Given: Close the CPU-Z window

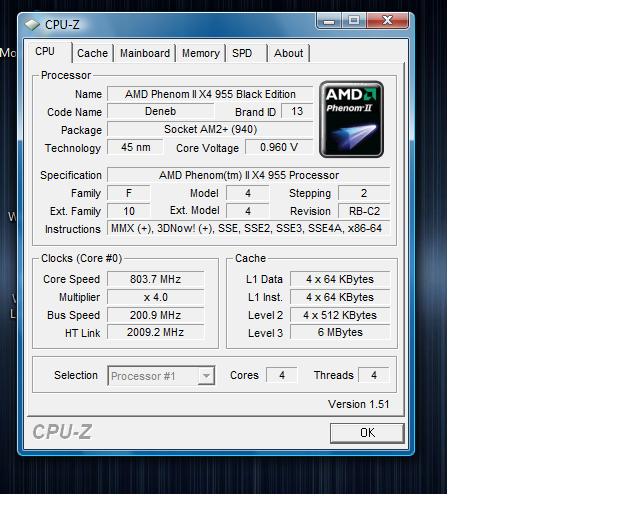Looking at the screenshot, I should click(387, 21).
